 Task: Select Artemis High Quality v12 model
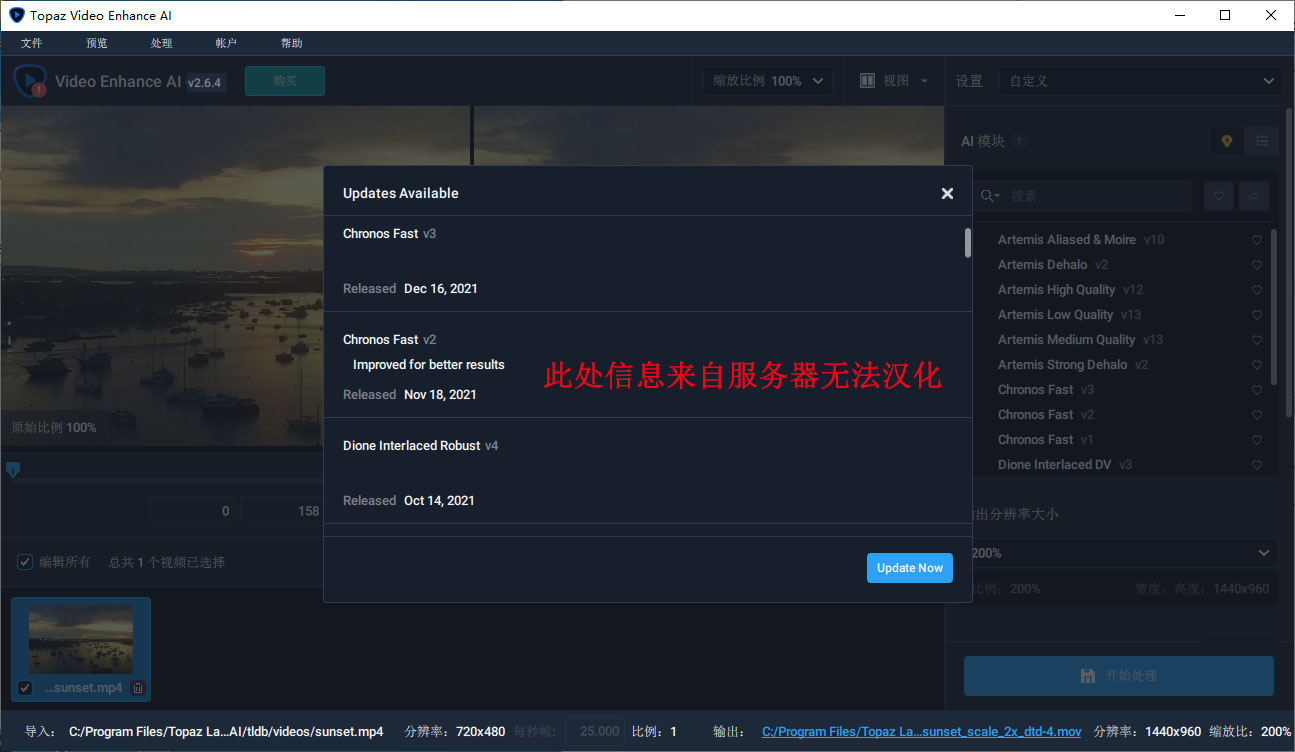[x=1070, y=290]
